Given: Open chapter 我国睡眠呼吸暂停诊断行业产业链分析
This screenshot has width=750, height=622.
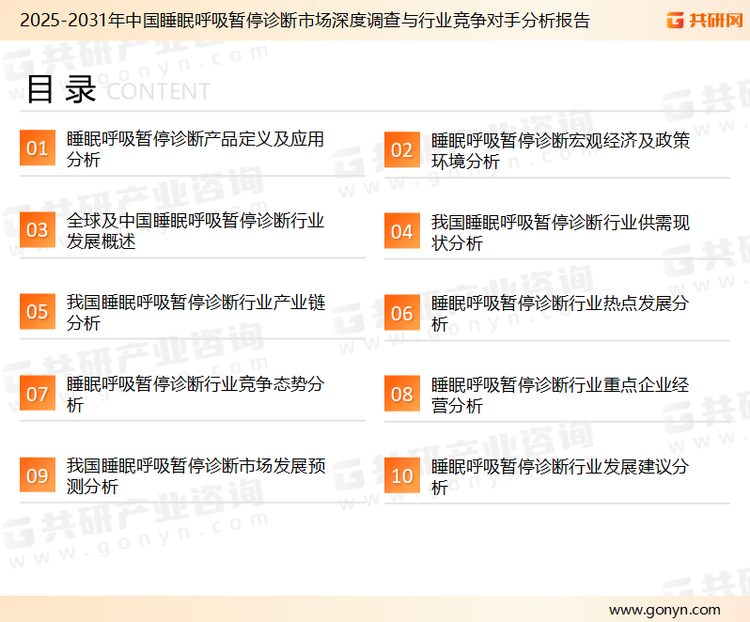Looking at the screenshot, I should click(196, 312).
